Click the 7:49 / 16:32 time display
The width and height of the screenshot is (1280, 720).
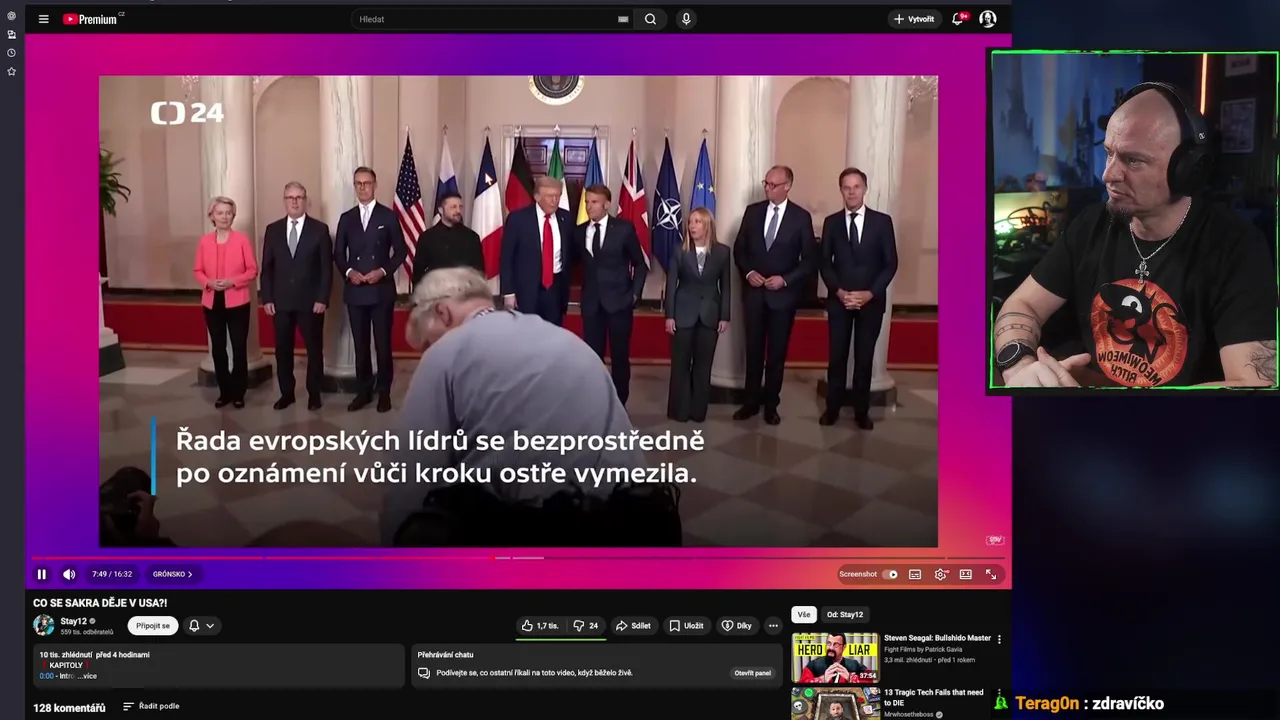click(x=112, y=574)
